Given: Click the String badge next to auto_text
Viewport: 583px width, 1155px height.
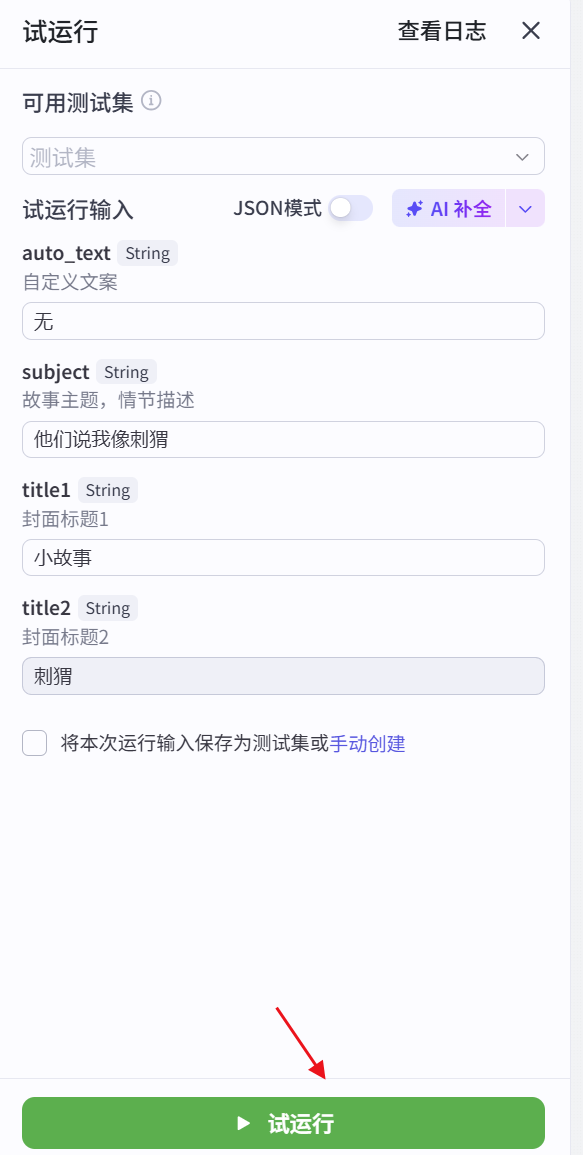Looking at the screenshot, I should [x=147, y=253].
